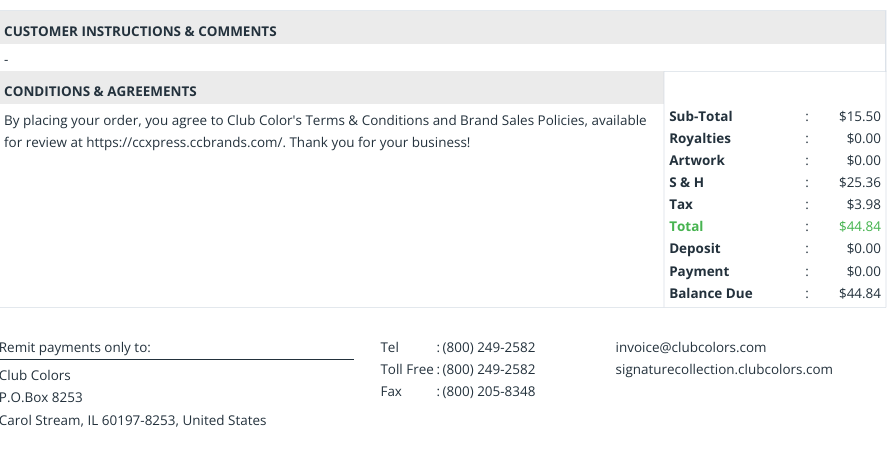896x462 pixels.
Task: Click the Club Colors company name
Action: point(35,375)
